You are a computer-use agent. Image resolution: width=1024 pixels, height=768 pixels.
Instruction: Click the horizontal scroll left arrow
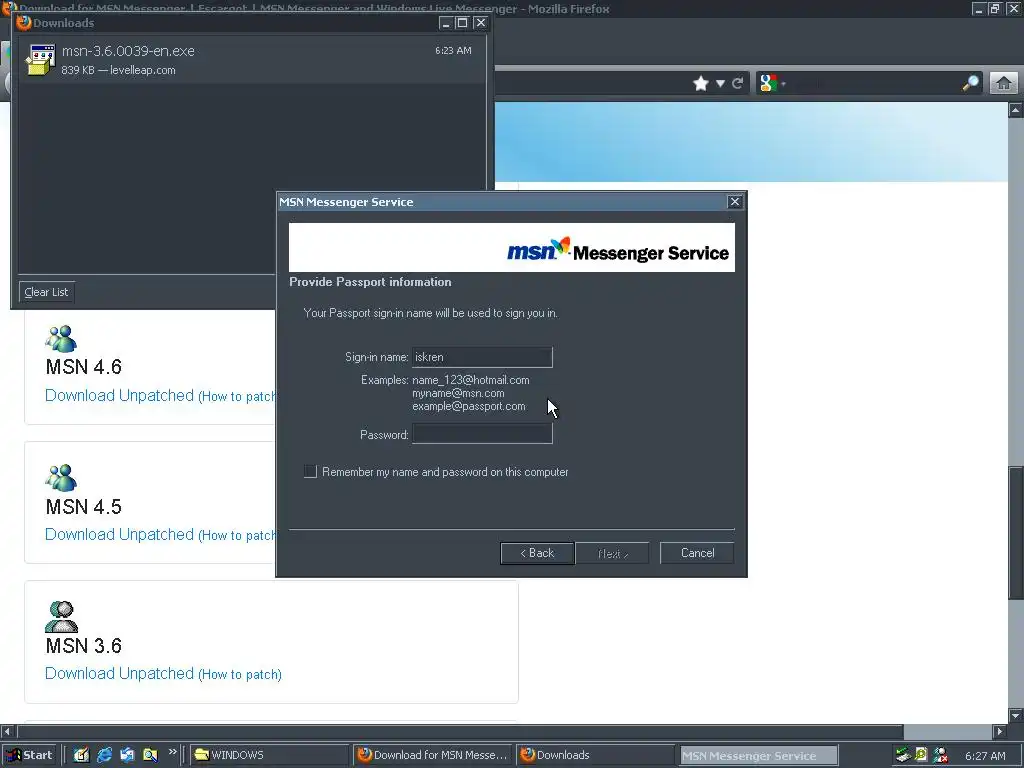coord(7,731)
